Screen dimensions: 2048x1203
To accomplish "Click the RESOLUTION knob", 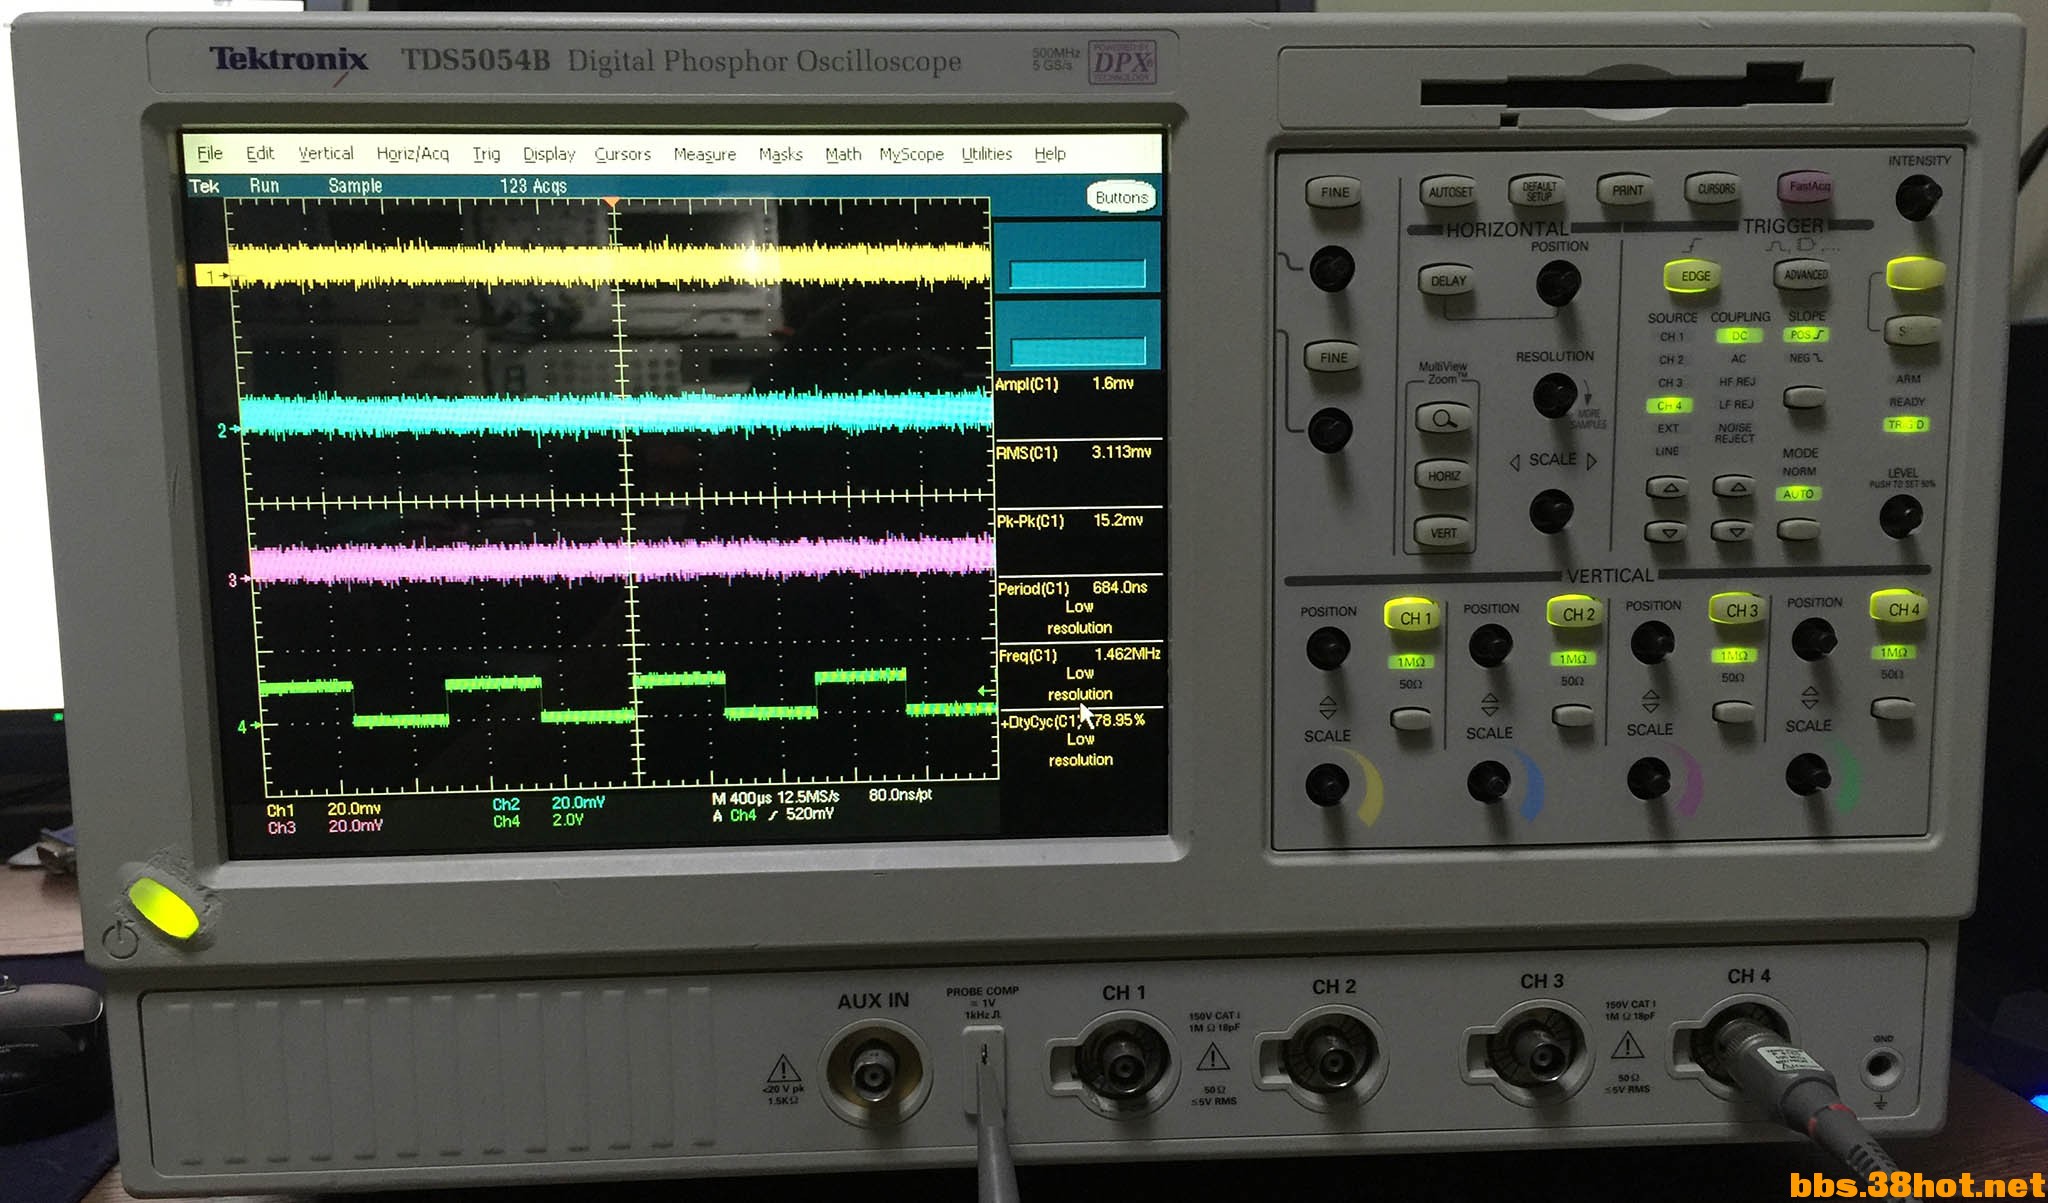I will (x=1554, y=395).
